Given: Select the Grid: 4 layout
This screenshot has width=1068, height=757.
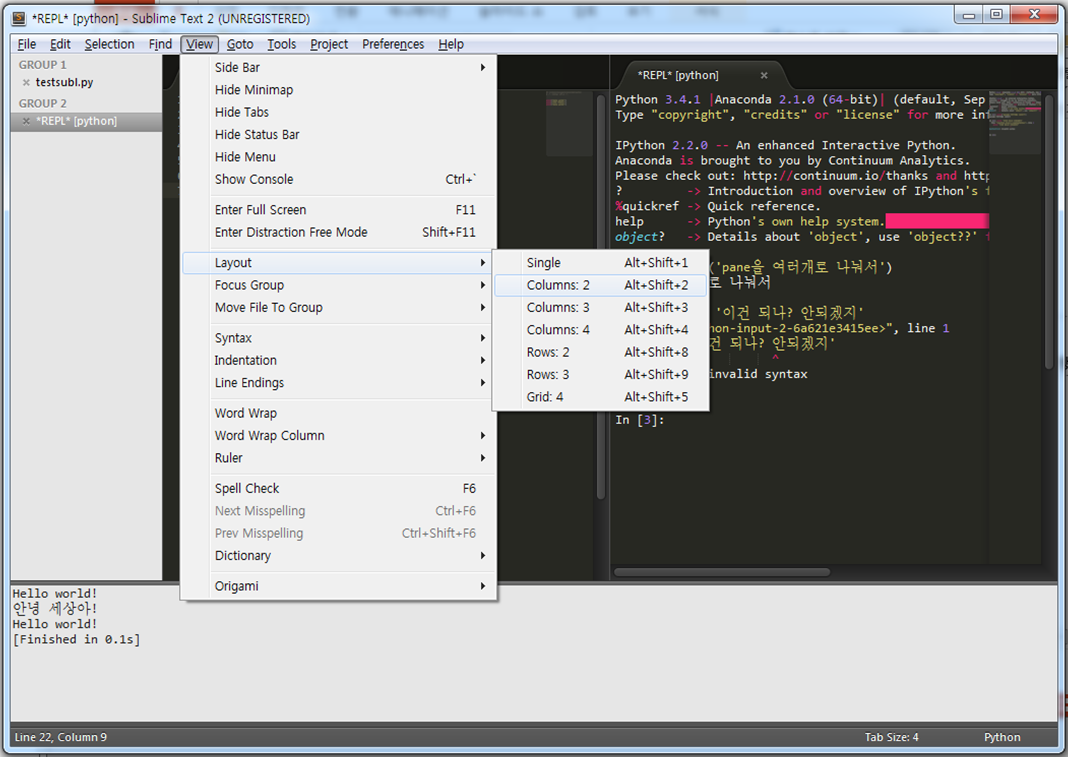Looking at the screenshot, I should tap(600, 397).
